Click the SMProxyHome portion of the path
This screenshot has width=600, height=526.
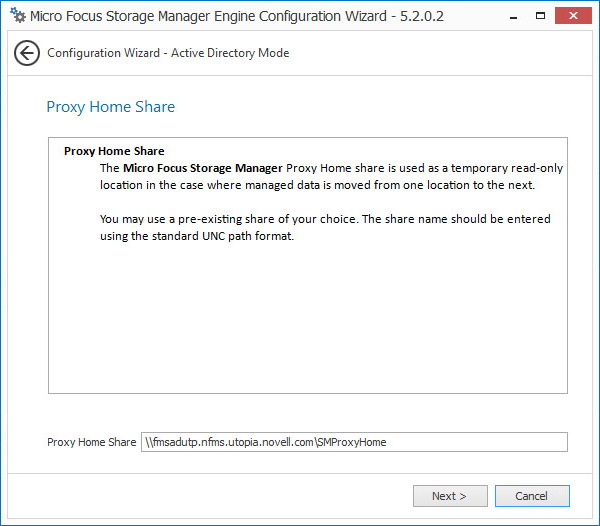[x=353, y=442]
